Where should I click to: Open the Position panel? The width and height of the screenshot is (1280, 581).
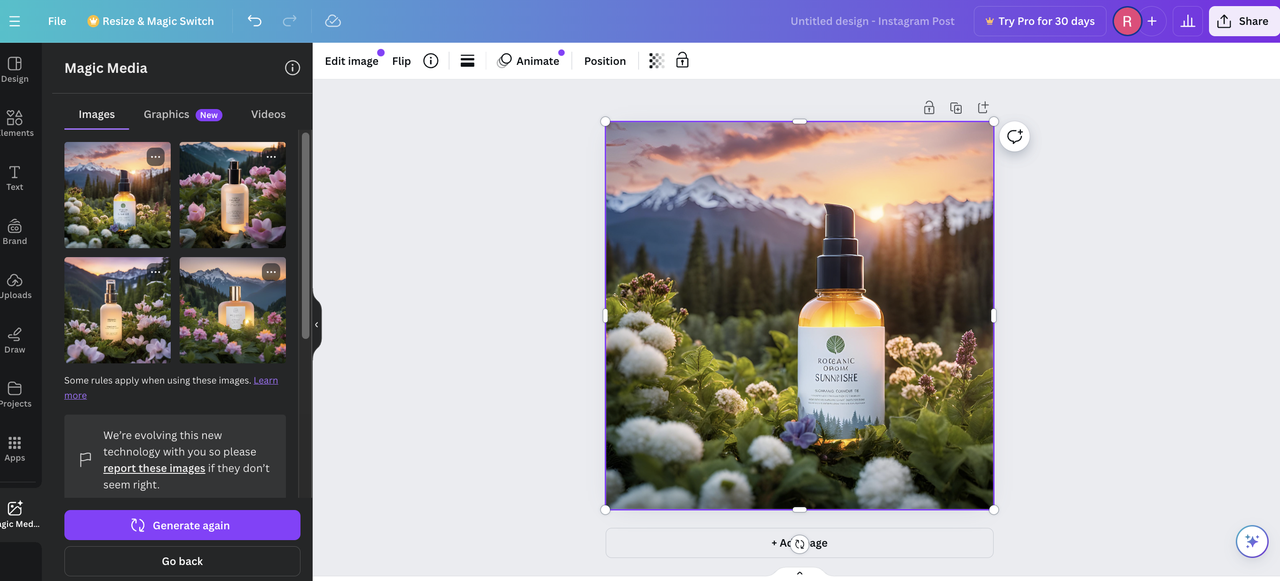point(605,61)
